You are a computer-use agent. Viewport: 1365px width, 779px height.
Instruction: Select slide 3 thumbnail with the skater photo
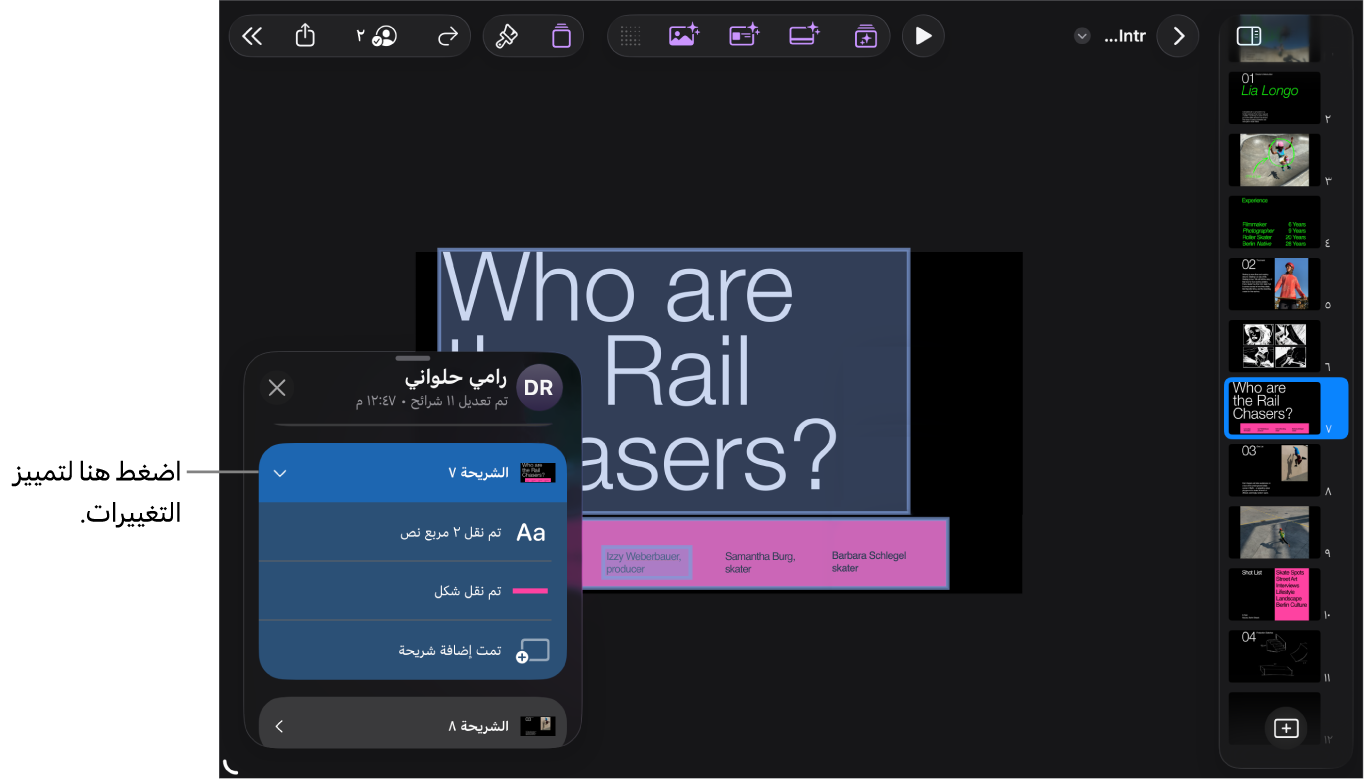tap(1274, 160)
